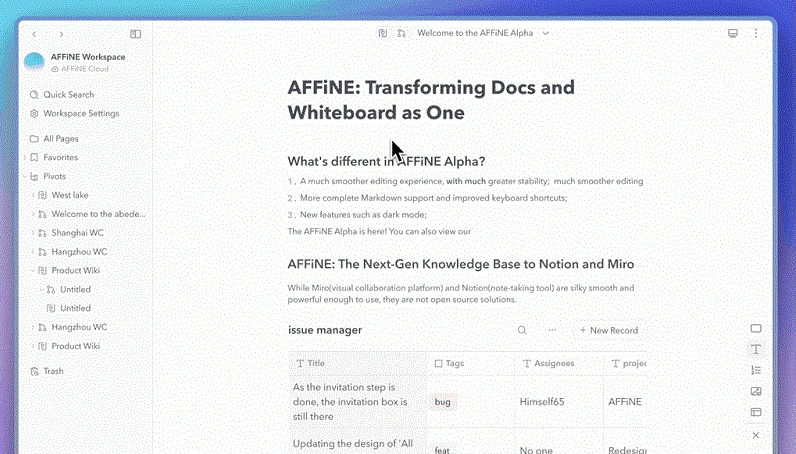Add a New Record to issue manager

pyautogui.click(x=607, y=330)
